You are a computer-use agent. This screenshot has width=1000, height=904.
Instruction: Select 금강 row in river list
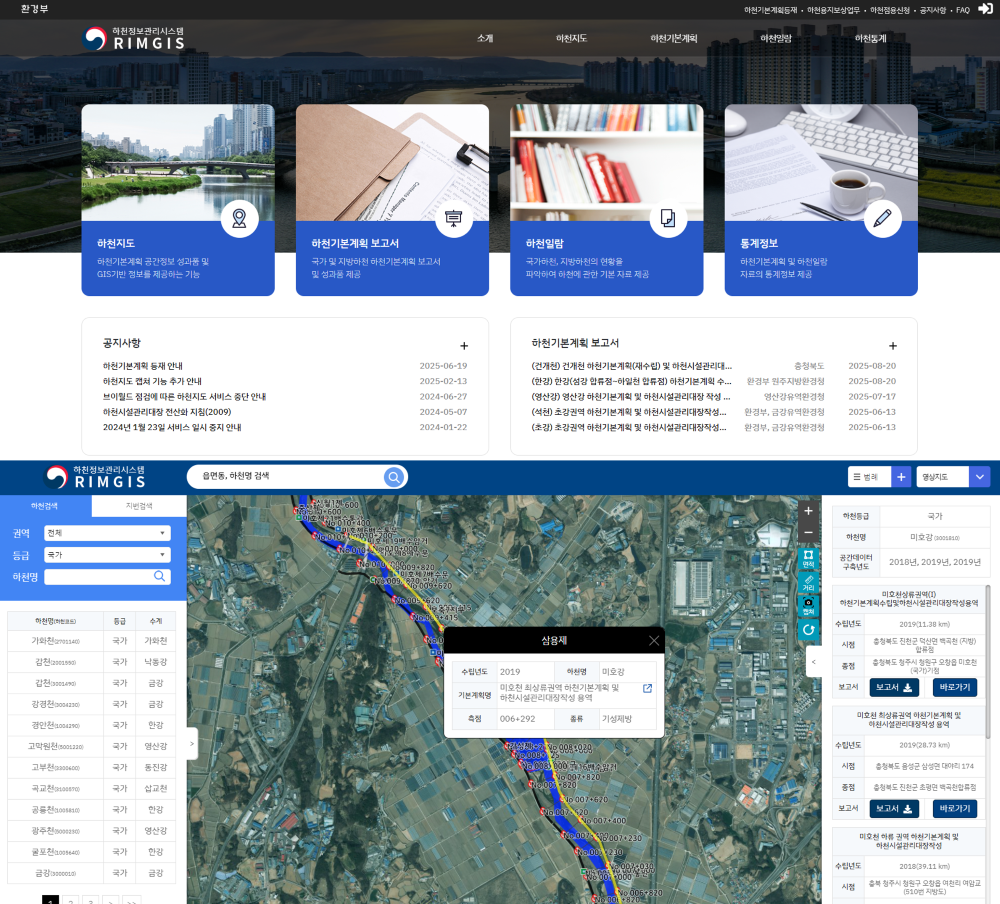point(91,873)
